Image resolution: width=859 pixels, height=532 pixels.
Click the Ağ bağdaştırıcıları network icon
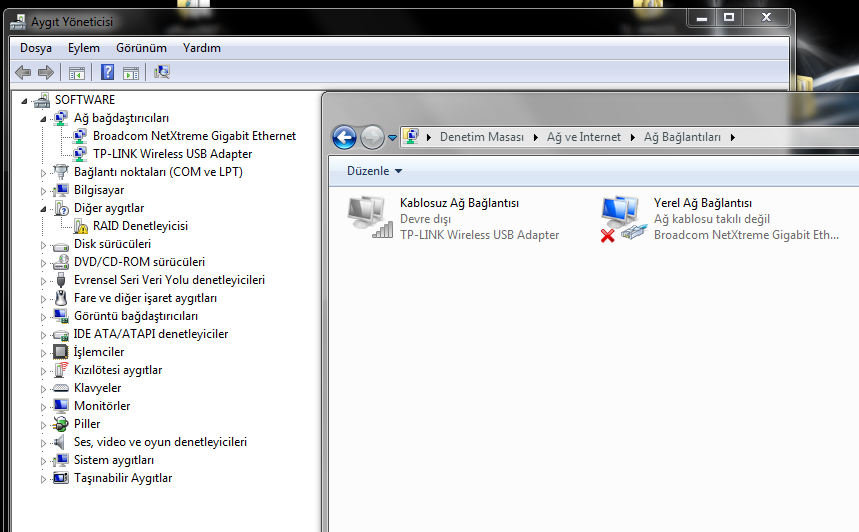click(61, 118)
